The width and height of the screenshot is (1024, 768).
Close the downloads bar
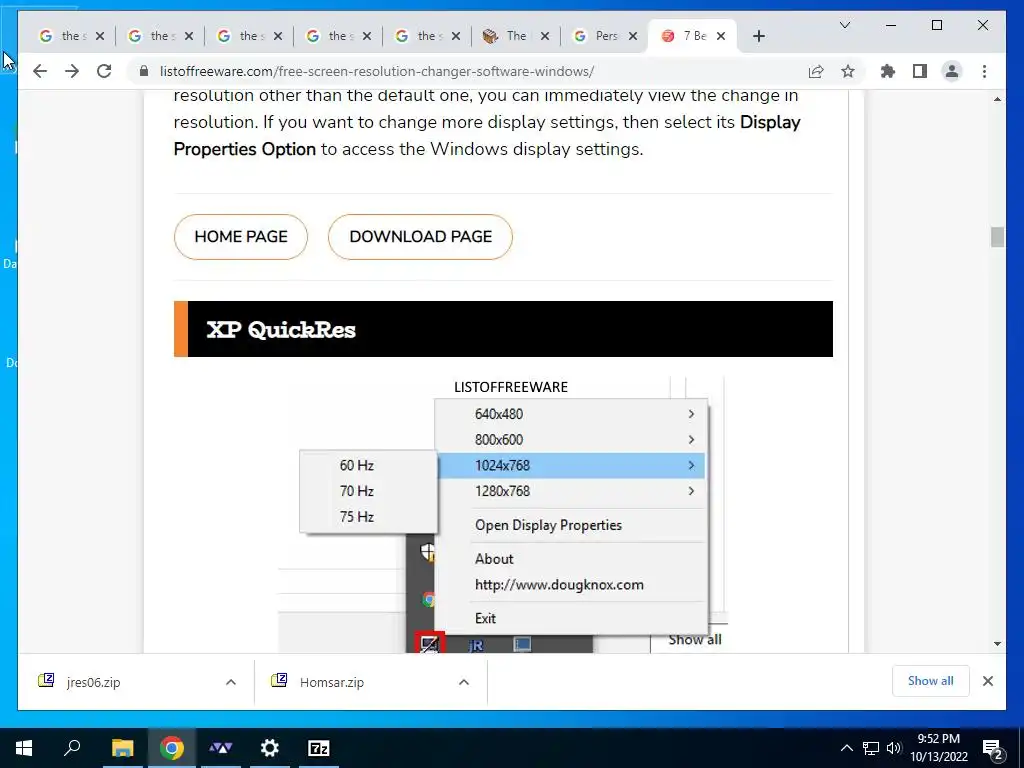tap(987, 681)
